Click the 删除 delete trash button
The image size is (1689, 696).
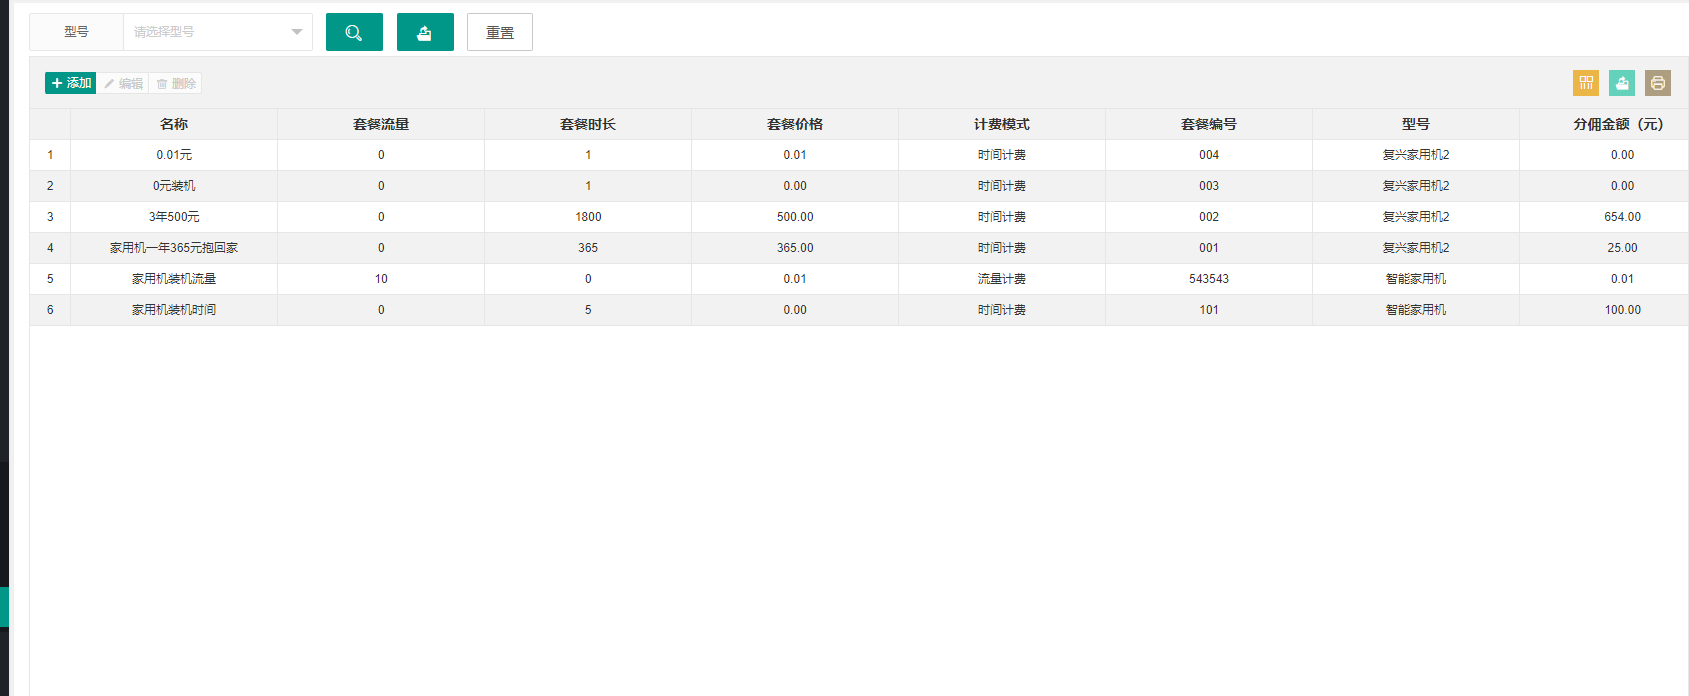click(x=176, y=83)
